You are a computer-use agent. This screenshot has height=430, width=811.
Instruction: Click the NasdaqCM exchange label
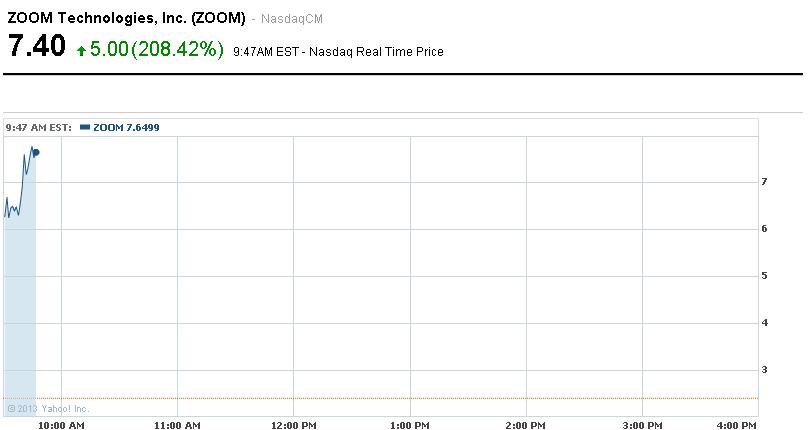291,20
